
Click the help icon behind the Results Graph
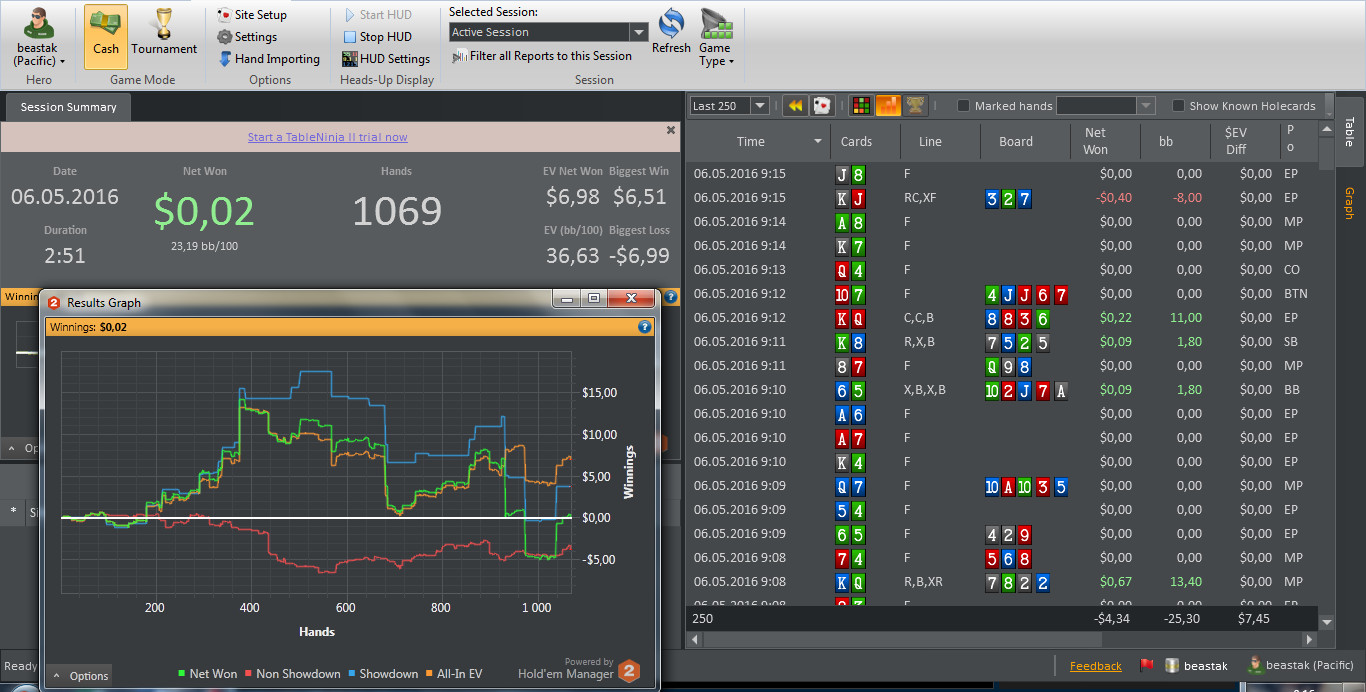(x=671, y=296)
